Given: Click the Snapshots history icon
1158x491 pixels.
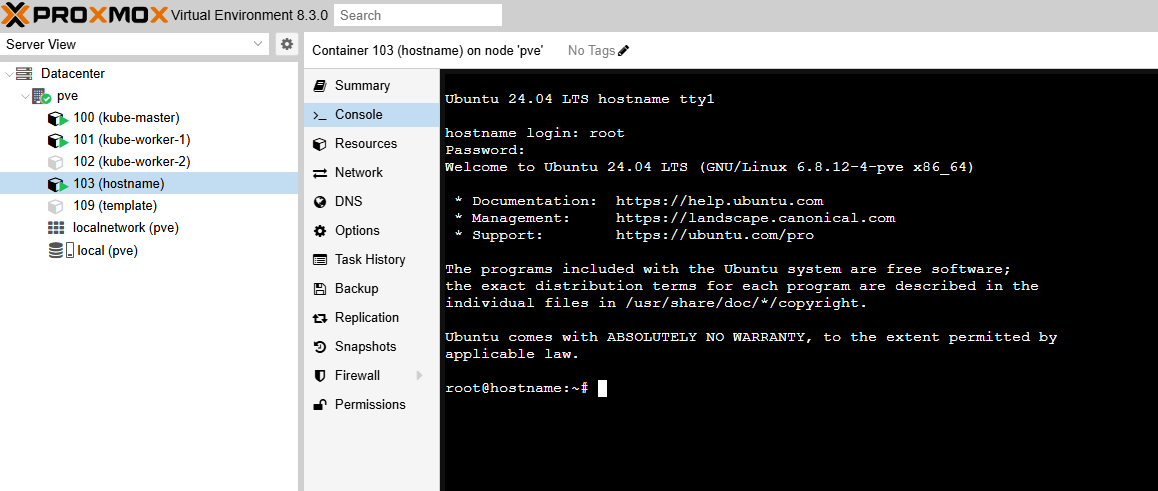Looking at the screenshot, I should click(320, 347).
